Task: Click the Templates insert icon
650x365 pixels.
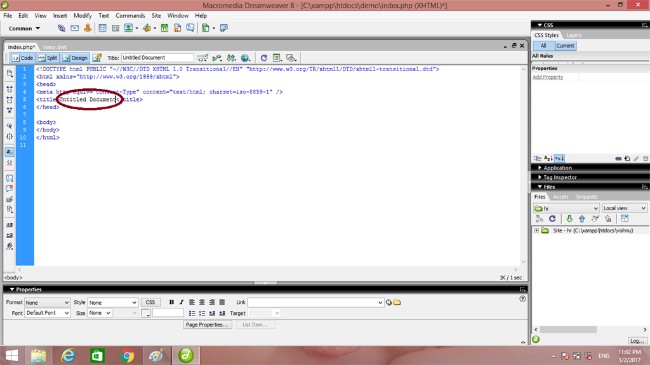Action: coord(206,28)
